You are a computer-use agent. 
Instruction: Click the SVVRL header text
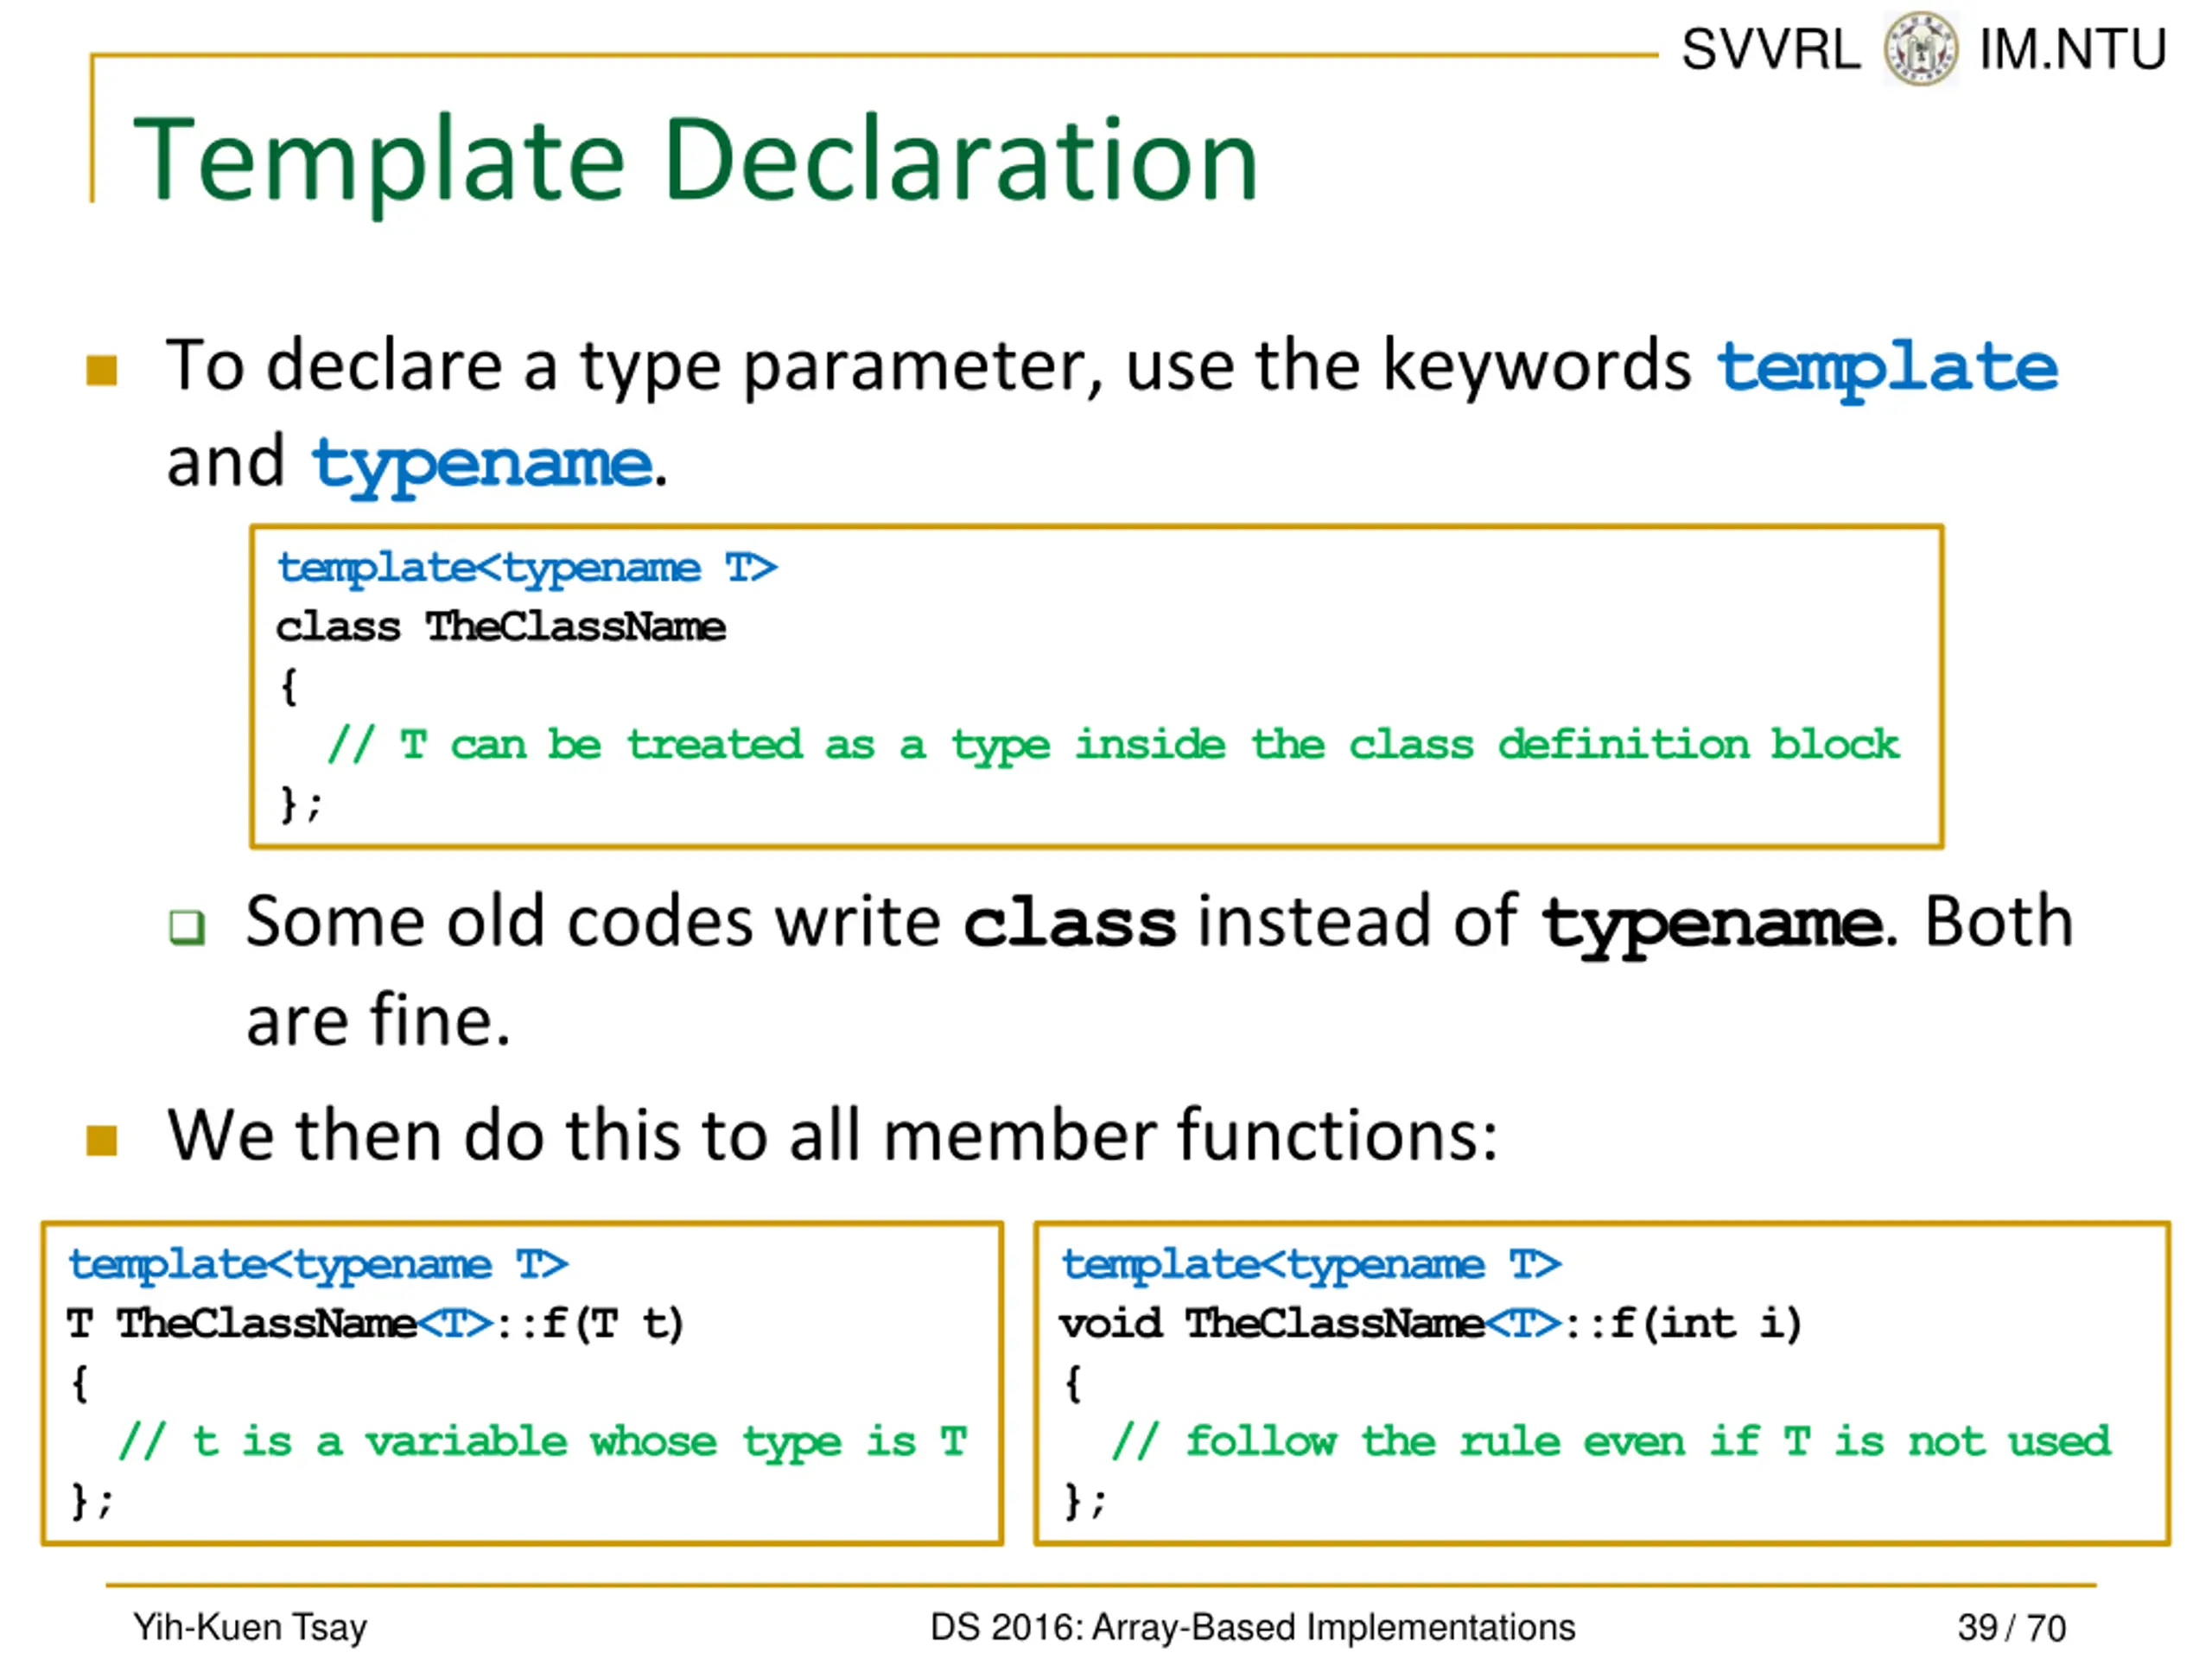pos(1770,49)
